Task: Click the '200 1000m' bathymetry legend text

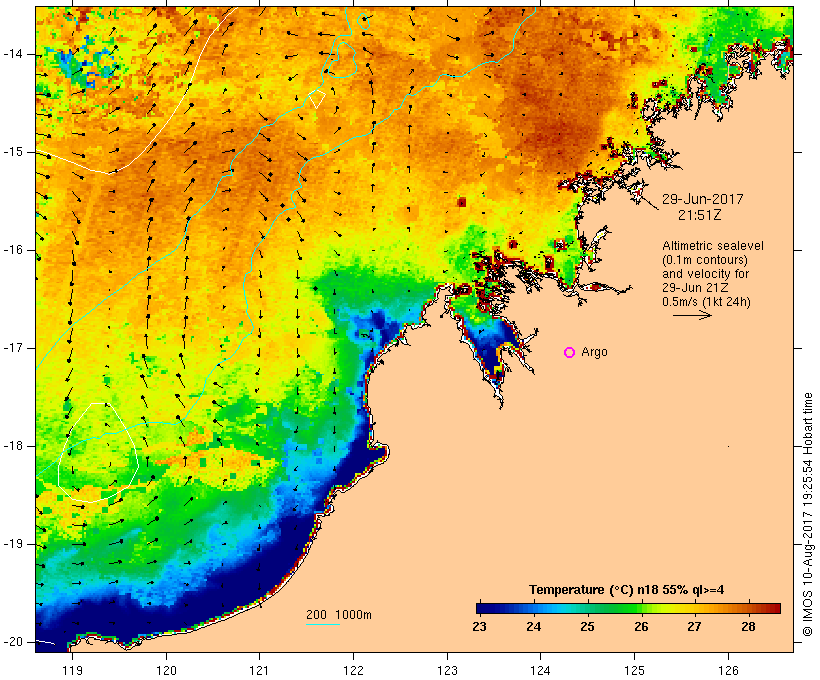Action: [339, 615]
